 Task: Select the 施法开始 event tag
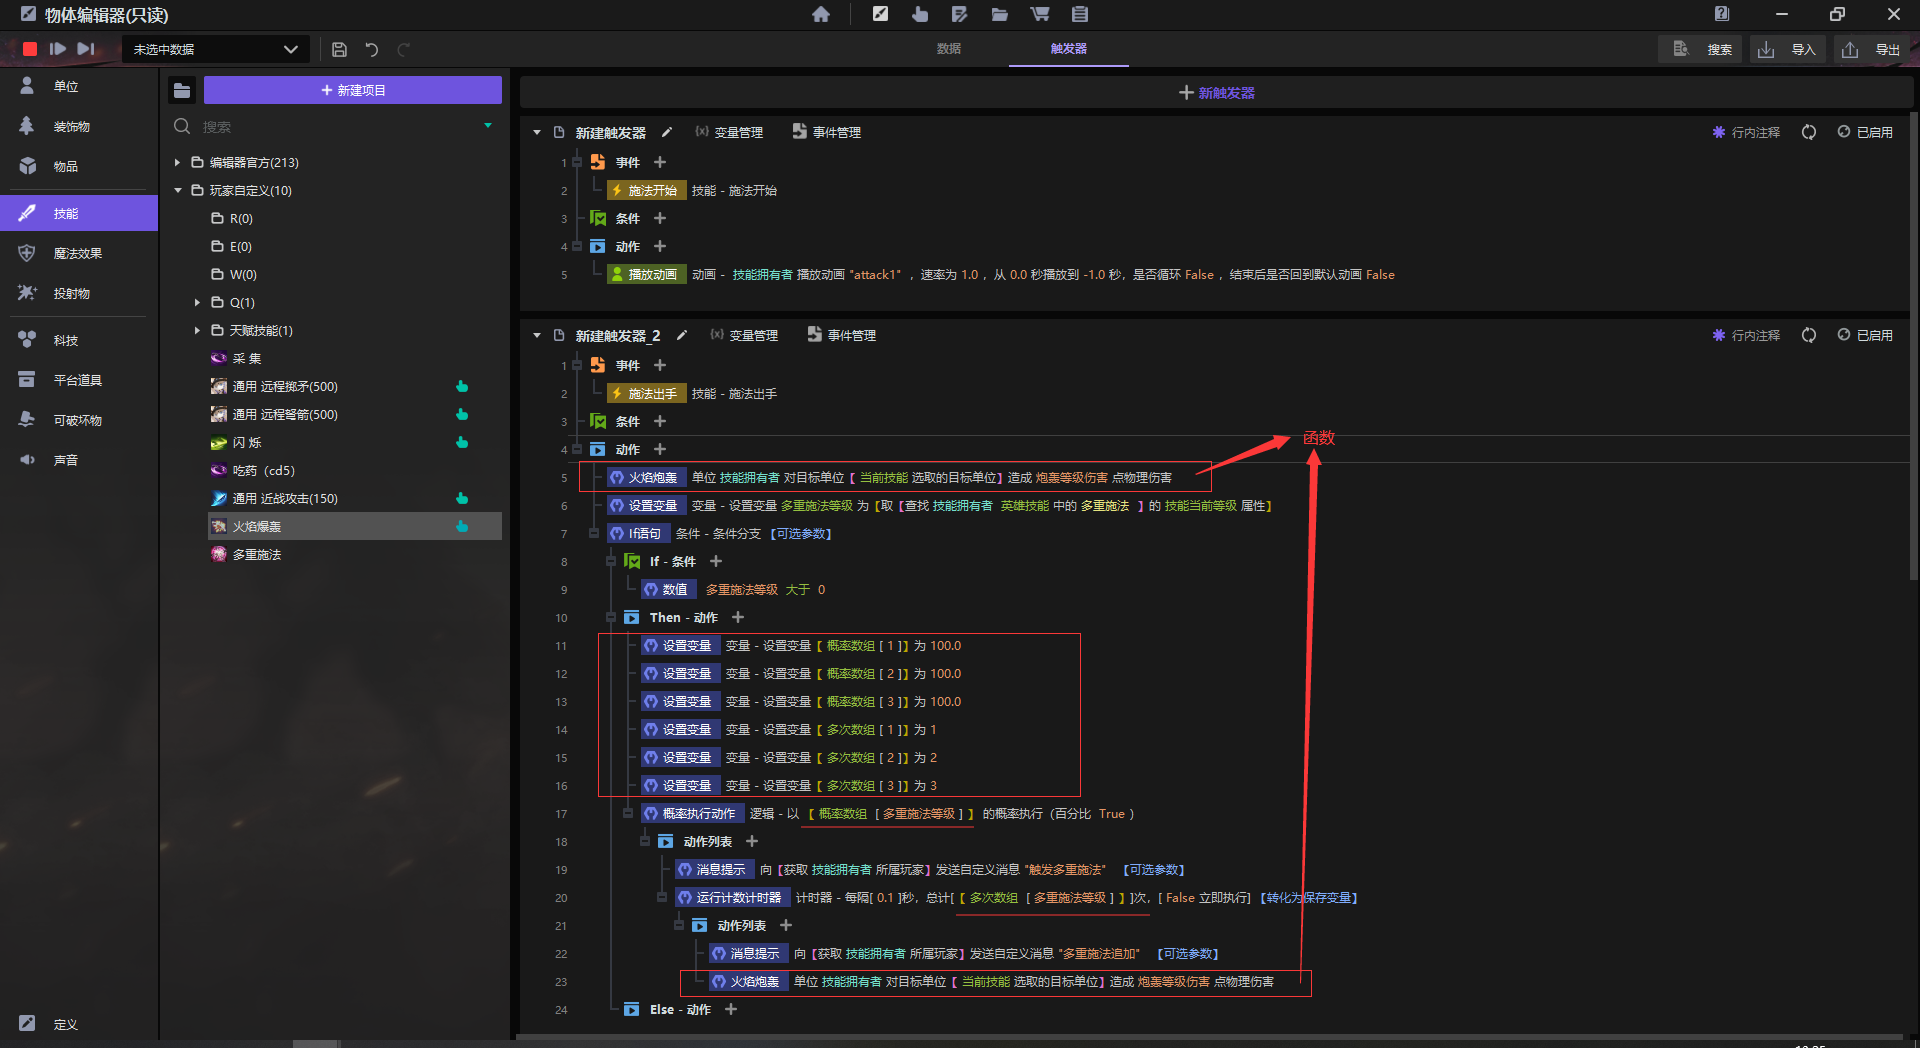(646, 190)
